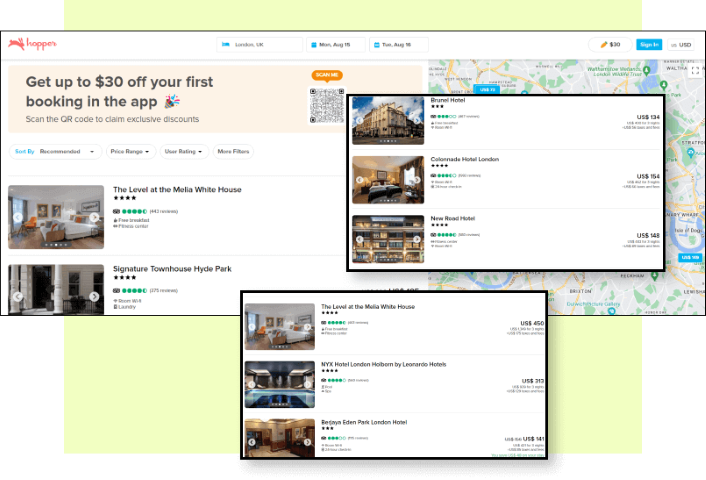The height and width of the screenshot is (480, 706).
Task: Open the Tue, Aug 16 check-out date
Action: point(398,45)
